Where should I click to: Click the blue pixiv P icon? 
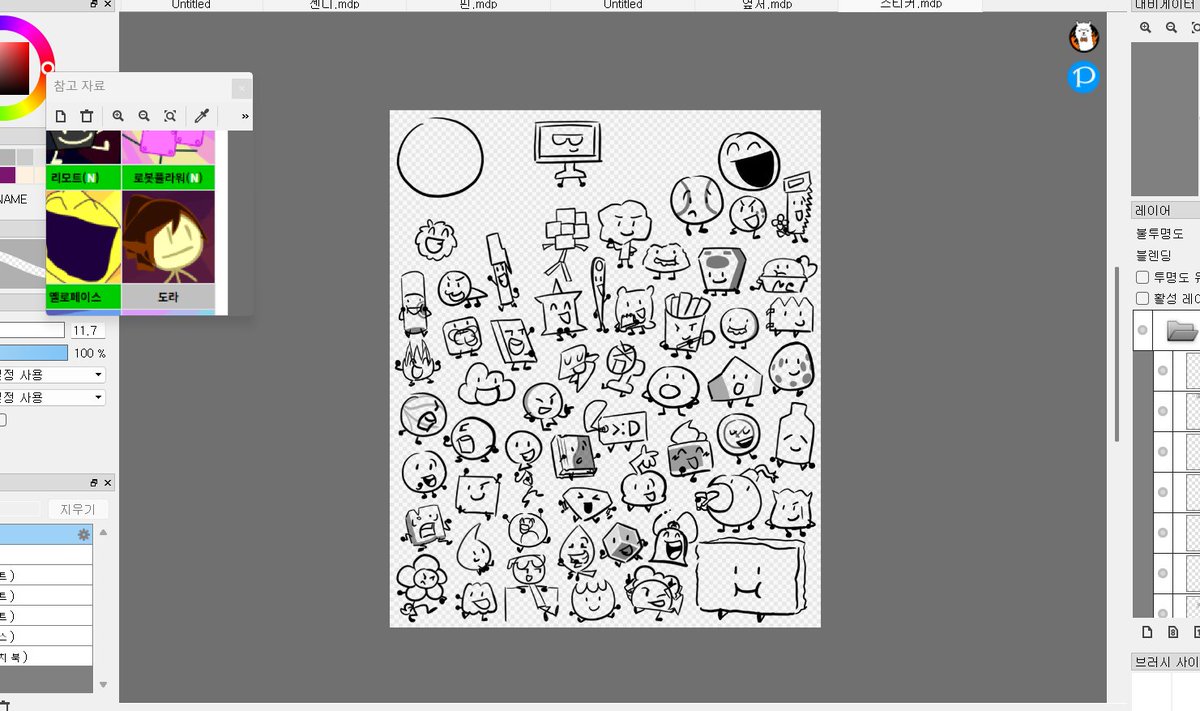[1083, 76]
